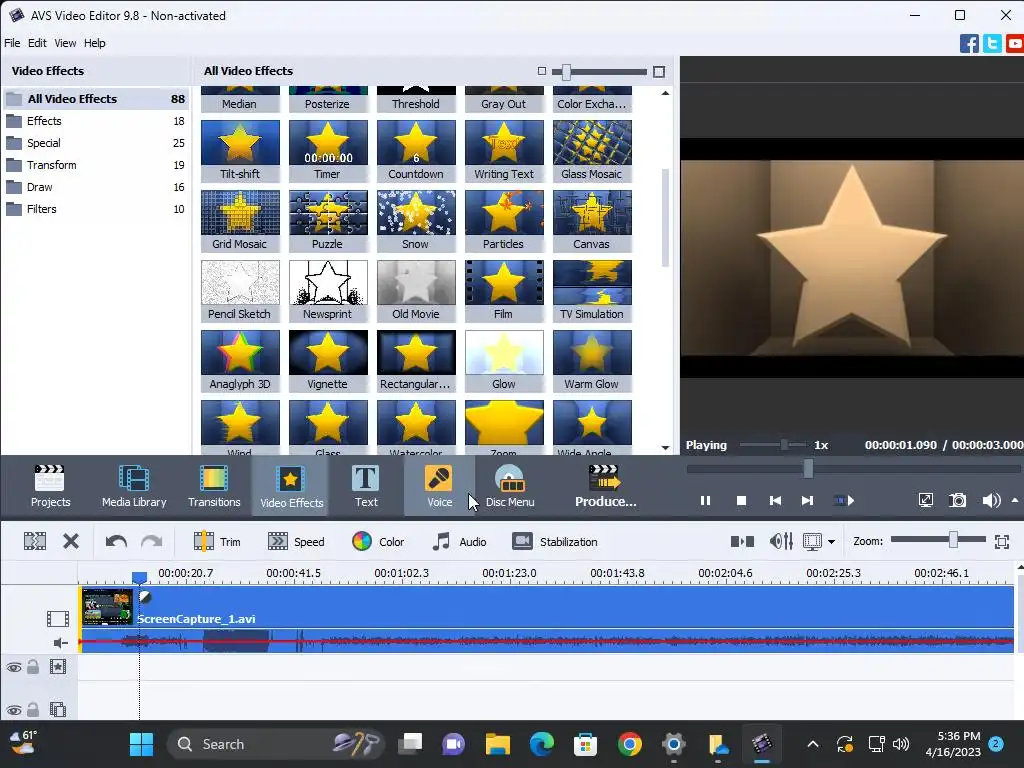Viewport: 1024px width, 768px height.
Task: Switch preview to full screen
Action: tap(925, 501)
